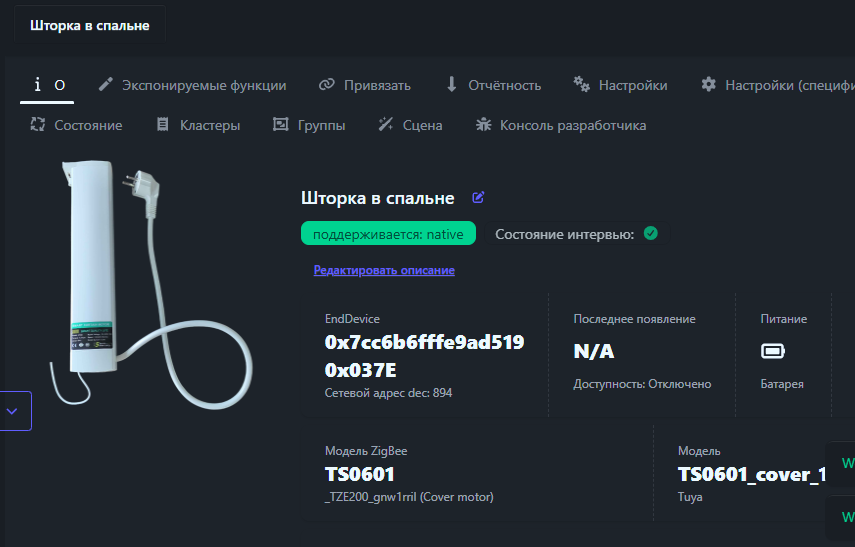Click the EndDevice label
The image size is (855, 547).
352,319
